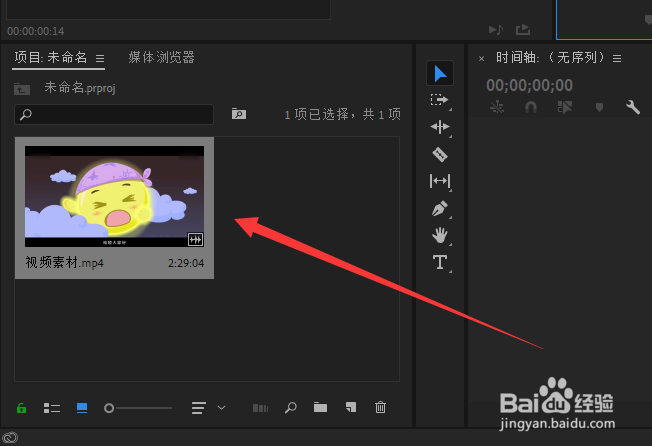Open the timeline panel menu
Screen dimensions: 652x446
point(617,59)
